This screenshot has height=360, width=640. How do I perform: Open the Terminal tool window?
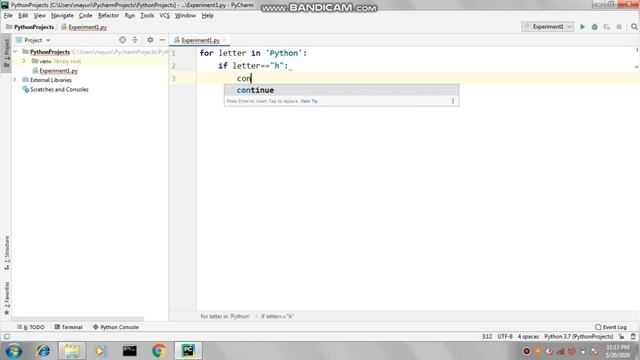click(69, 327)
